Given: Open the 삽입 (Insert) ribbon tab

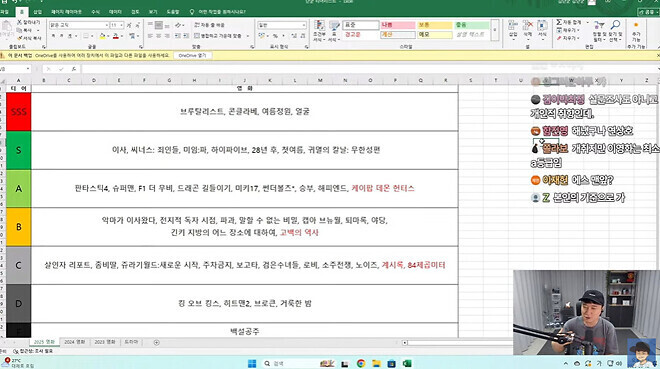Looking at the screenshot, I should [x=37, y=12].
